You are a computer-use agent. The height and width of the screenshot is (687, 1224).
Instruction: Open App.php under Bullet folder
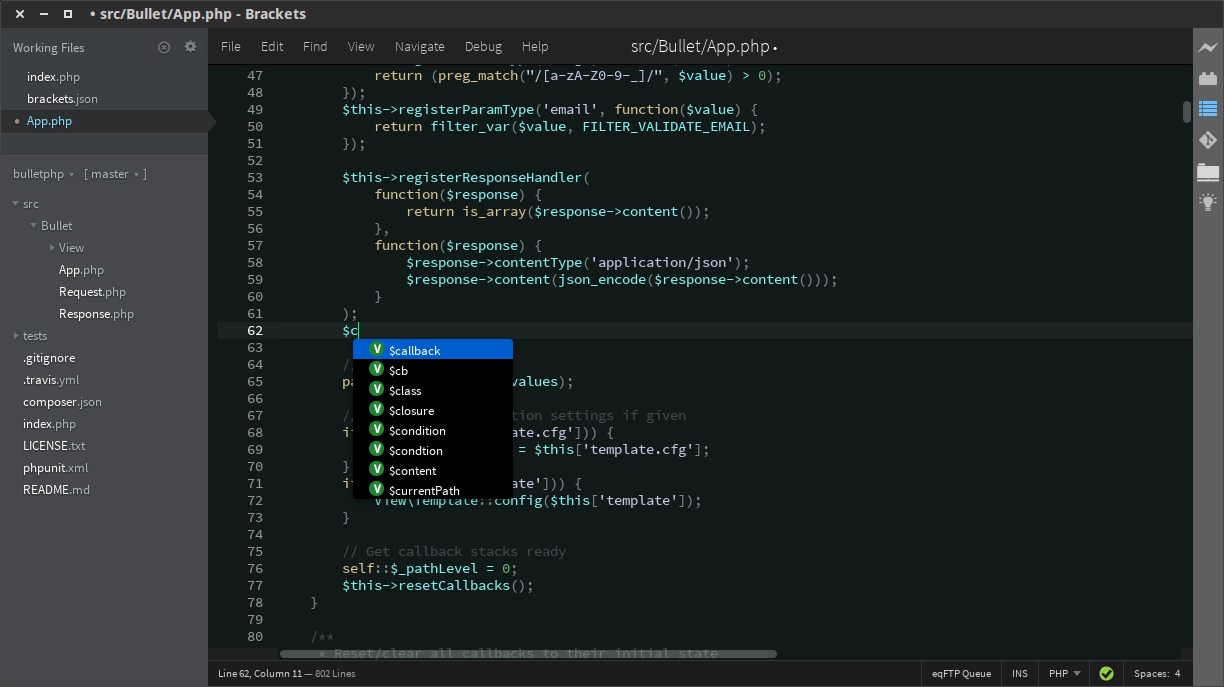pyautogui.click(x=81, y=270)
